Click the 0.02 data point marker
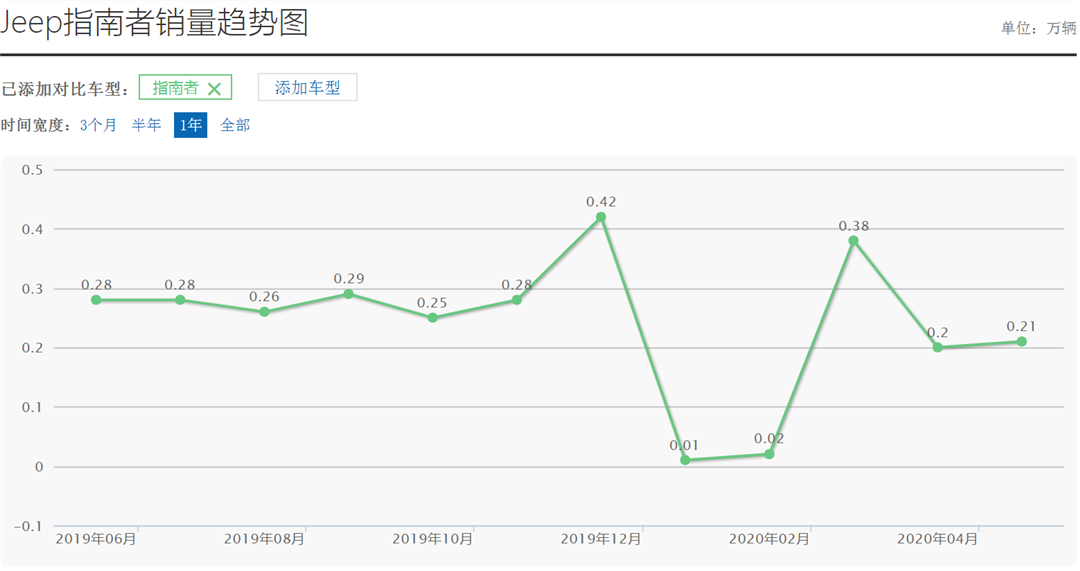This screenshot has width=1080, height=571. point(769,454)
